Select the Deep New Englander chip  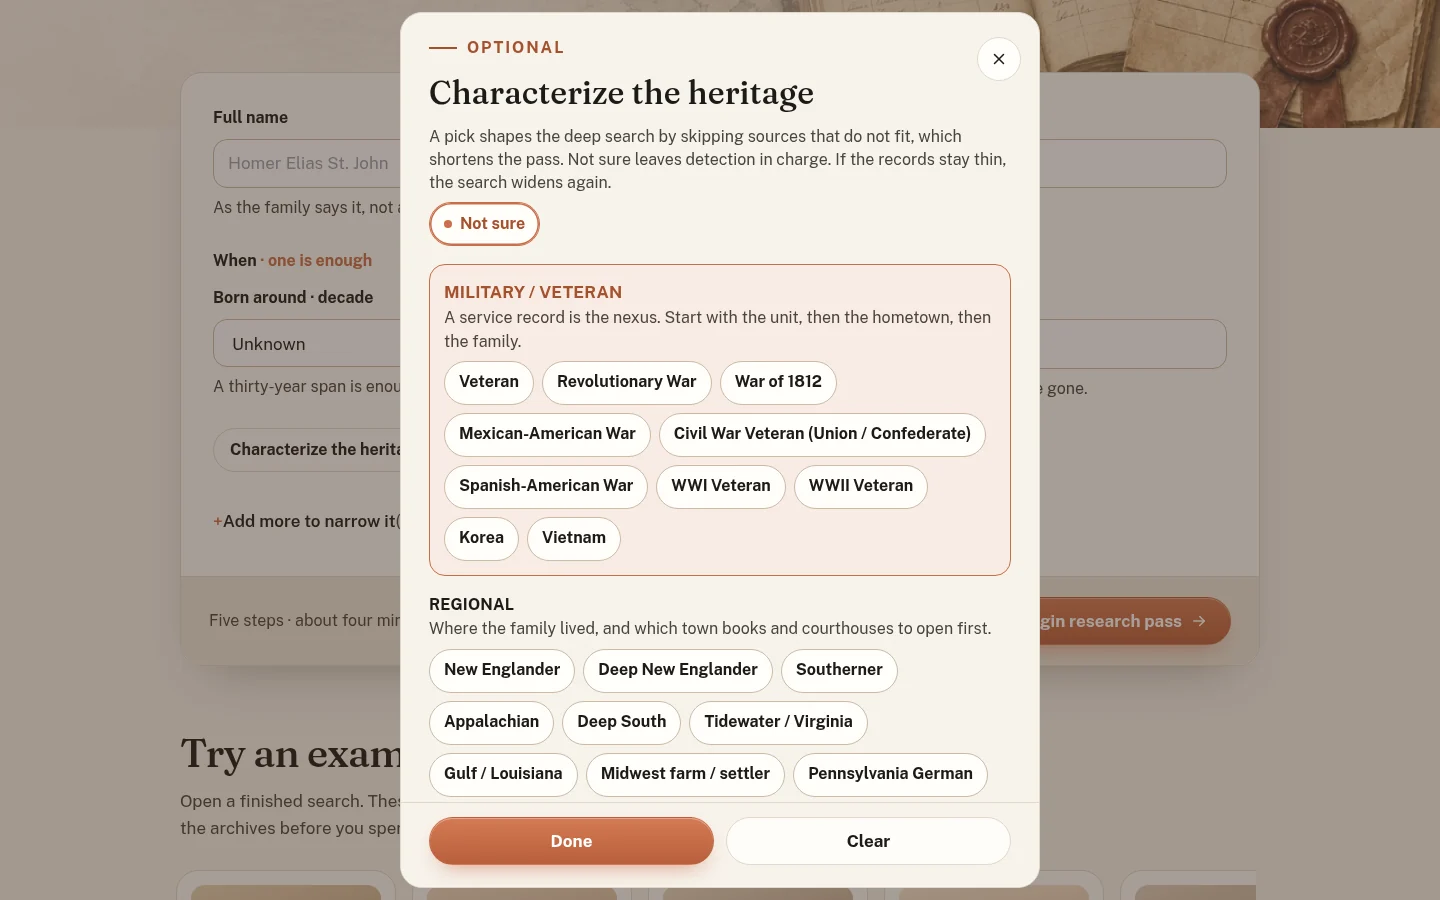click(x=678, y=670)
